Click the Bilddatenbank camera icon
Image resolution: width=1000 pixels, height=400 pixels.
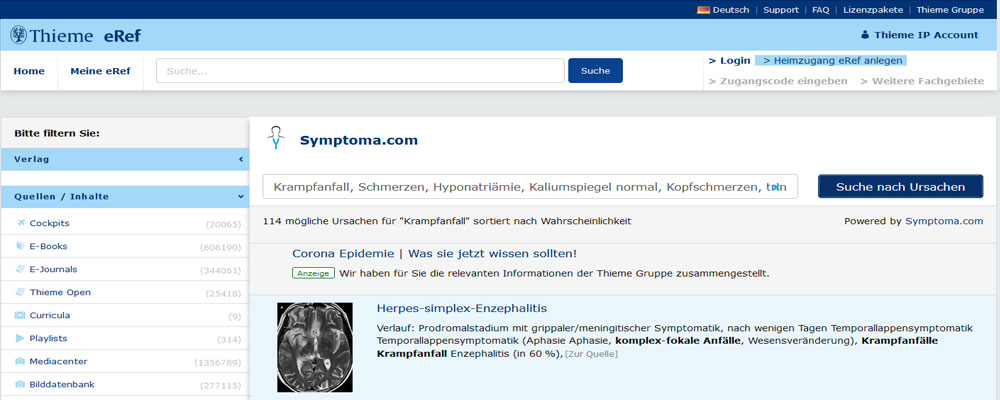click(20, 385)
